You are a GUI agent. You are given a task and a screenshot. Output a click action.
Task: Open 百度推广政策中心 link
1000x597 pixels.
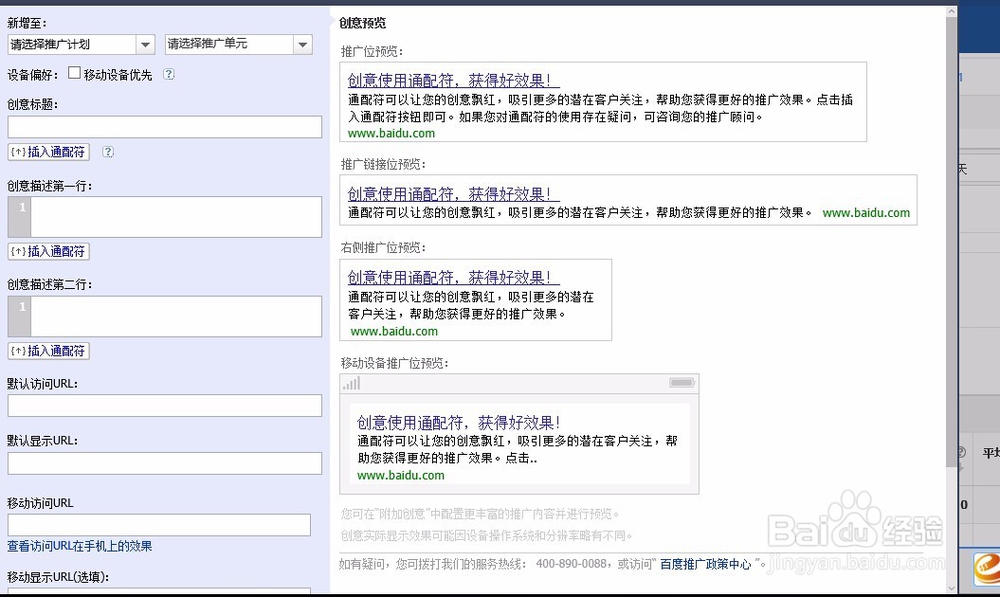[705, 564]
